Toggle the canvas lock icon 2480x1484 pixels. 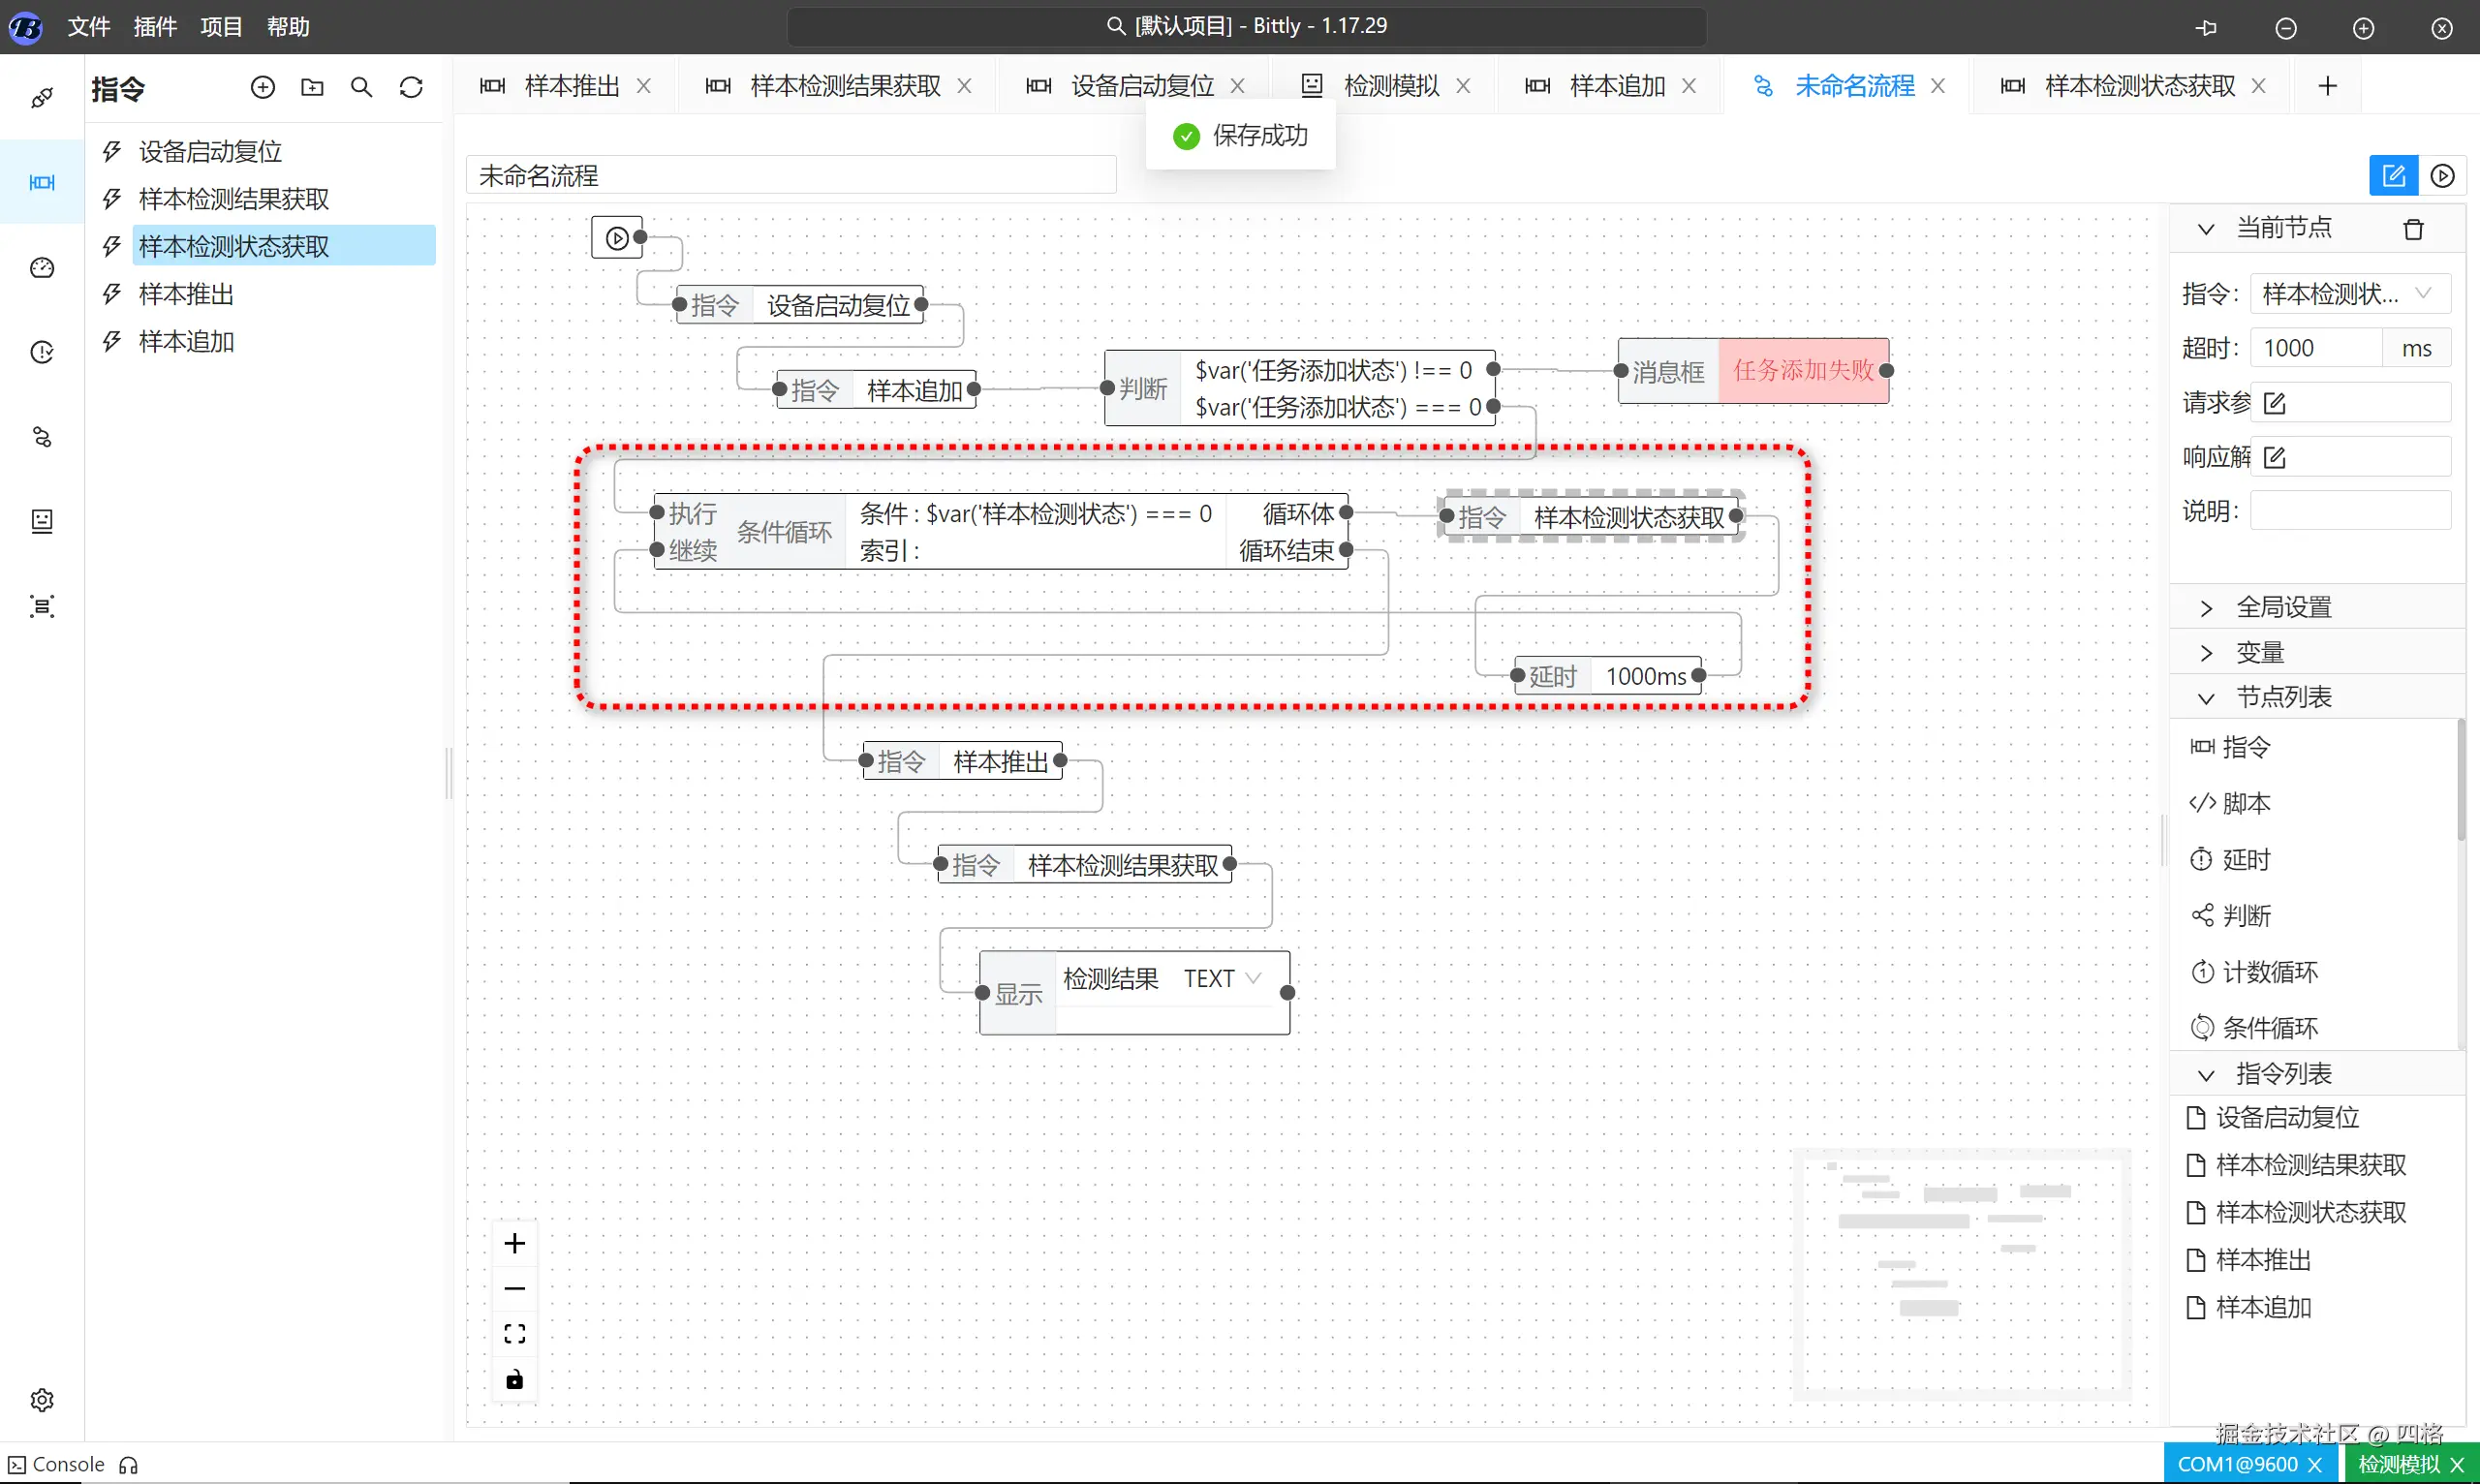[514, 1380]
